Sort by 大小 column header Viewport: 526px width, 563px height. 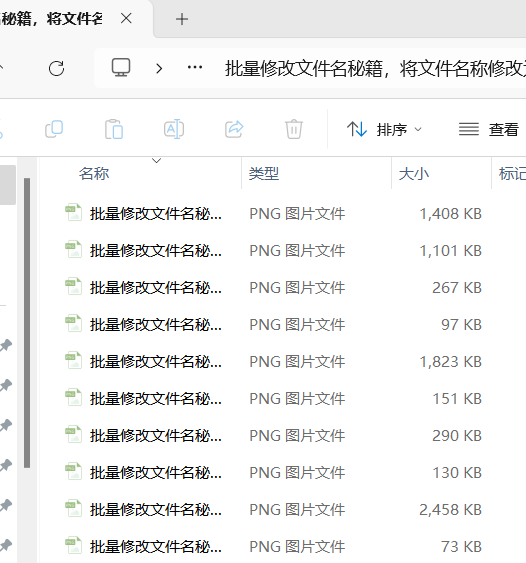point(414,174)
